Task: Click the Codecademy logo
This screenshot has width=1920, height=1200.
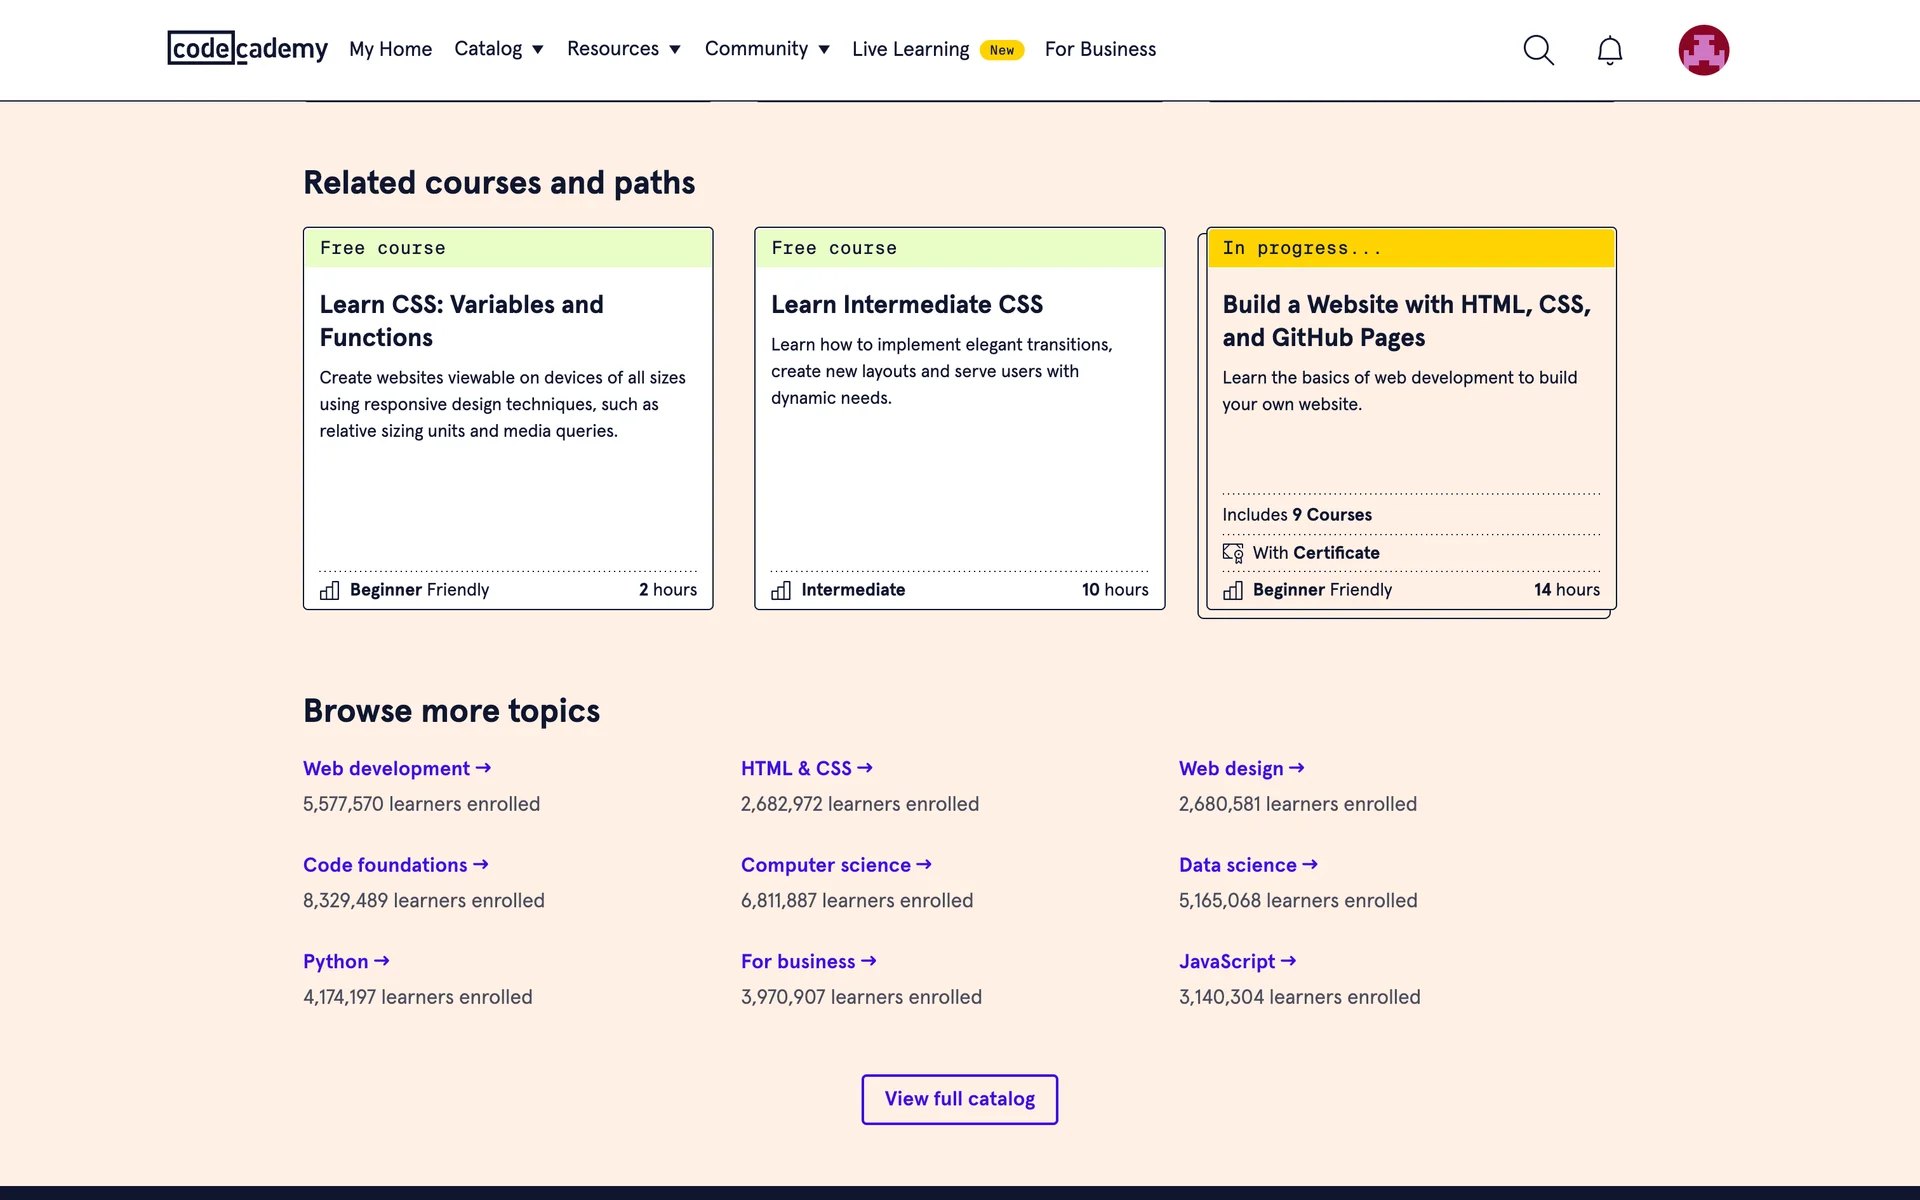Action: tap(247, 48)
